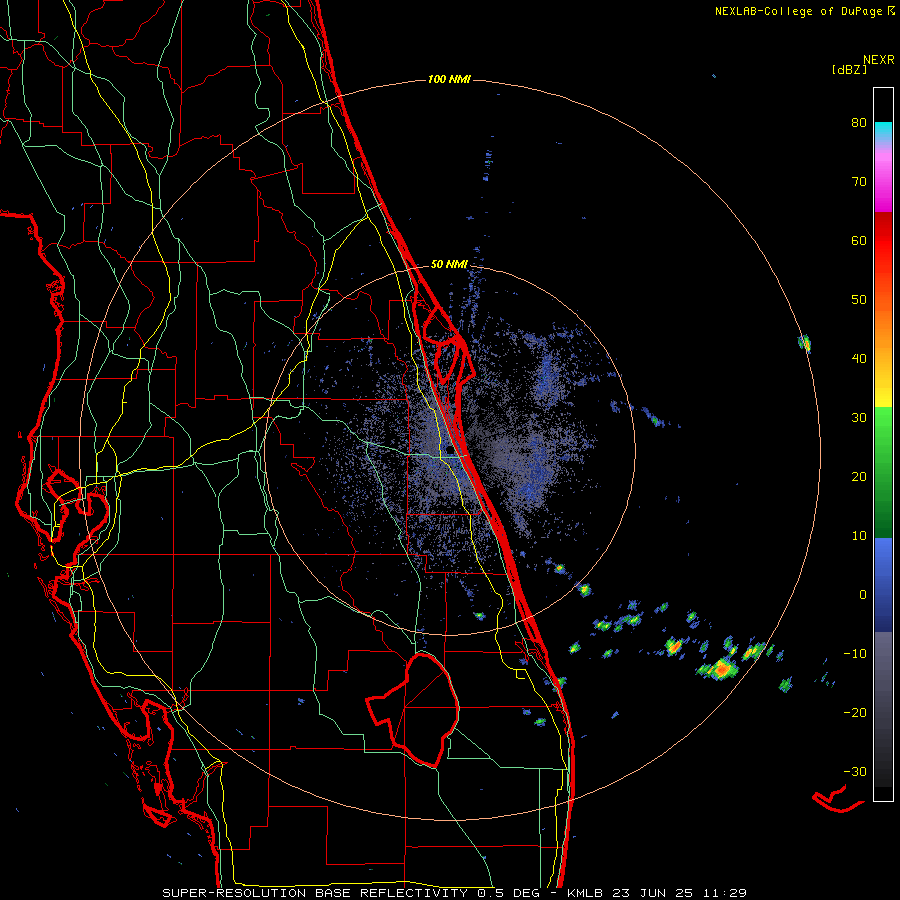Click the "-20" value on the dBZ scale
Screen dimensions: 900x900
coord(855,712)
